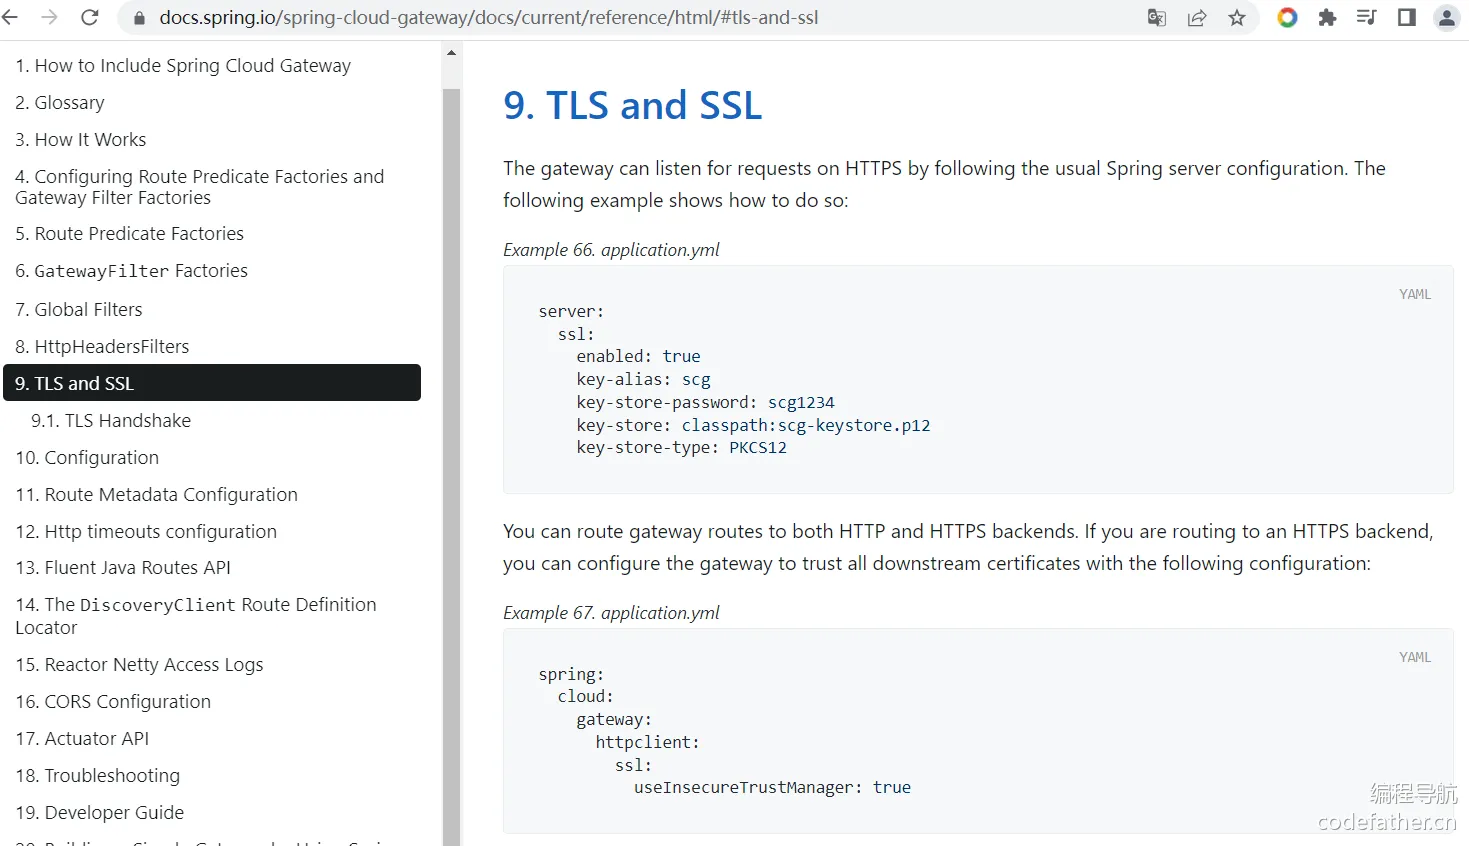This screenshot has width=1469, height=846.
Task: Open '6. GatewayFilter Factories' section
Action: 132,271
